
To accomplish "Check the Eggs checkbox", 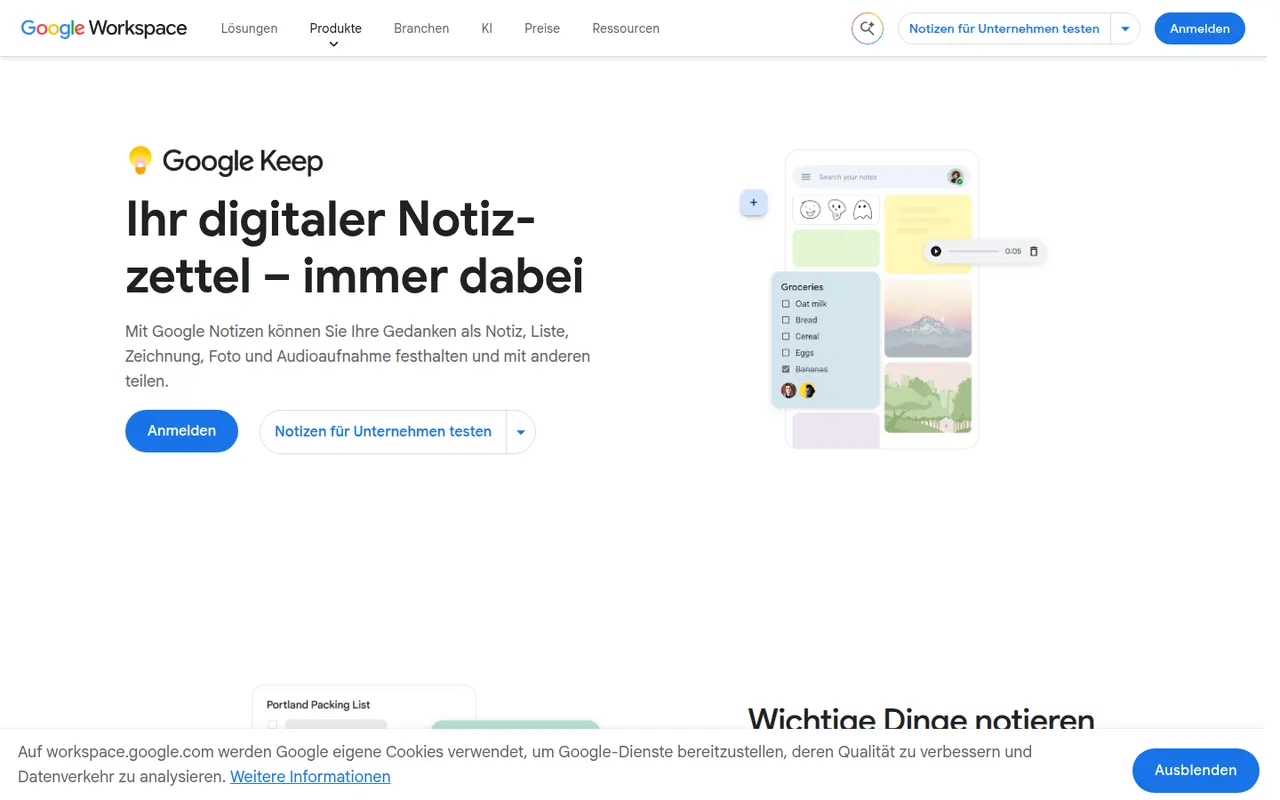I will click(786, 353).
